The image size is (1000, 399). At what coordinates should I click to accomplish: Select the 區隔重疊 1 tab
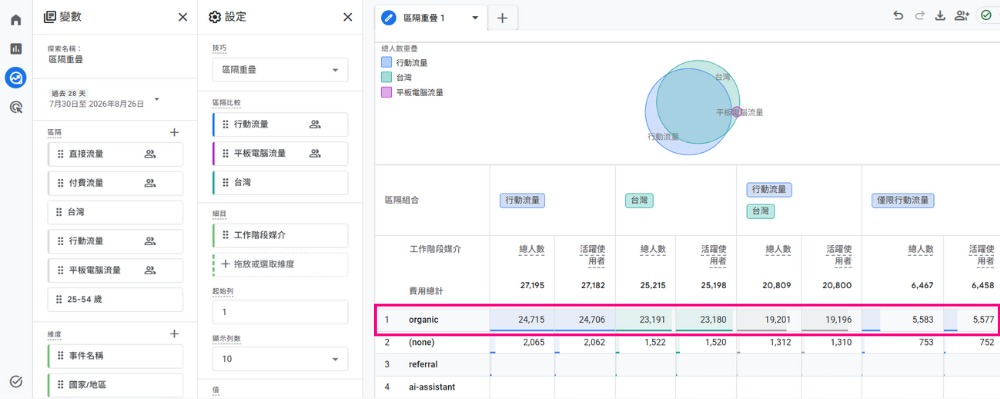click(x=431, y=18)
